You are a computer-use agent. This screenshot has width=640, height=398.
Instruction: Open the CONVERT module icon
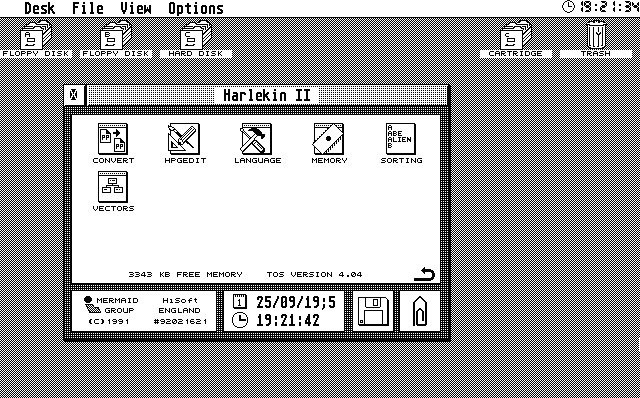[x=113, y=139]
